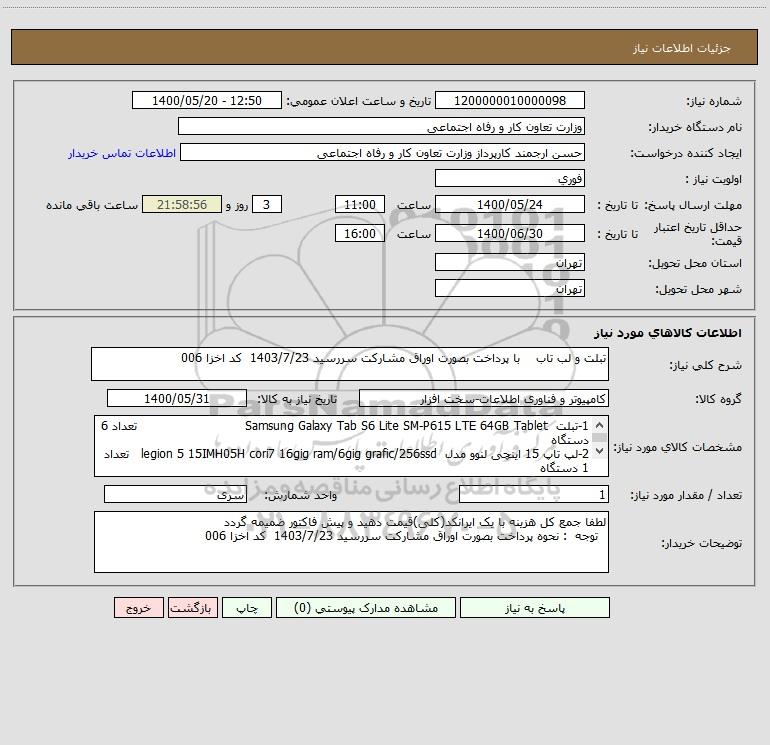Click label توضیحات خریدار
This screenshot has width=770, height=745.
pos(701,543)
